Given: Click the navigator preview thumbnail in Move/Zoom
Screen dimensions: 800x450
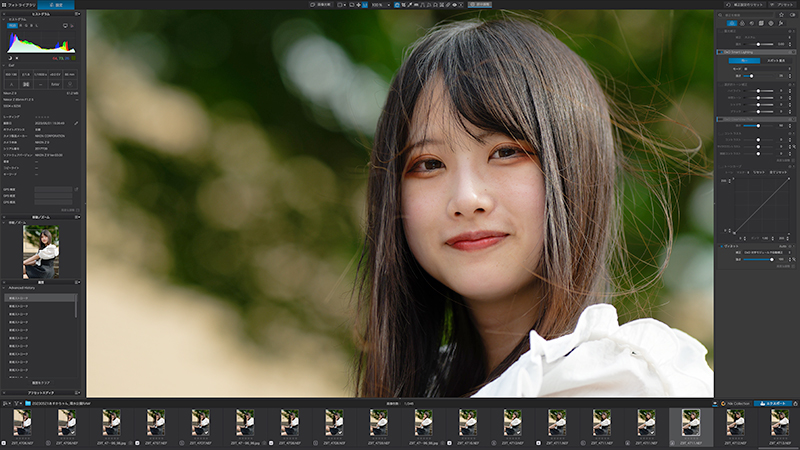Looking at the screenshot, I should (x=41, y=252).
